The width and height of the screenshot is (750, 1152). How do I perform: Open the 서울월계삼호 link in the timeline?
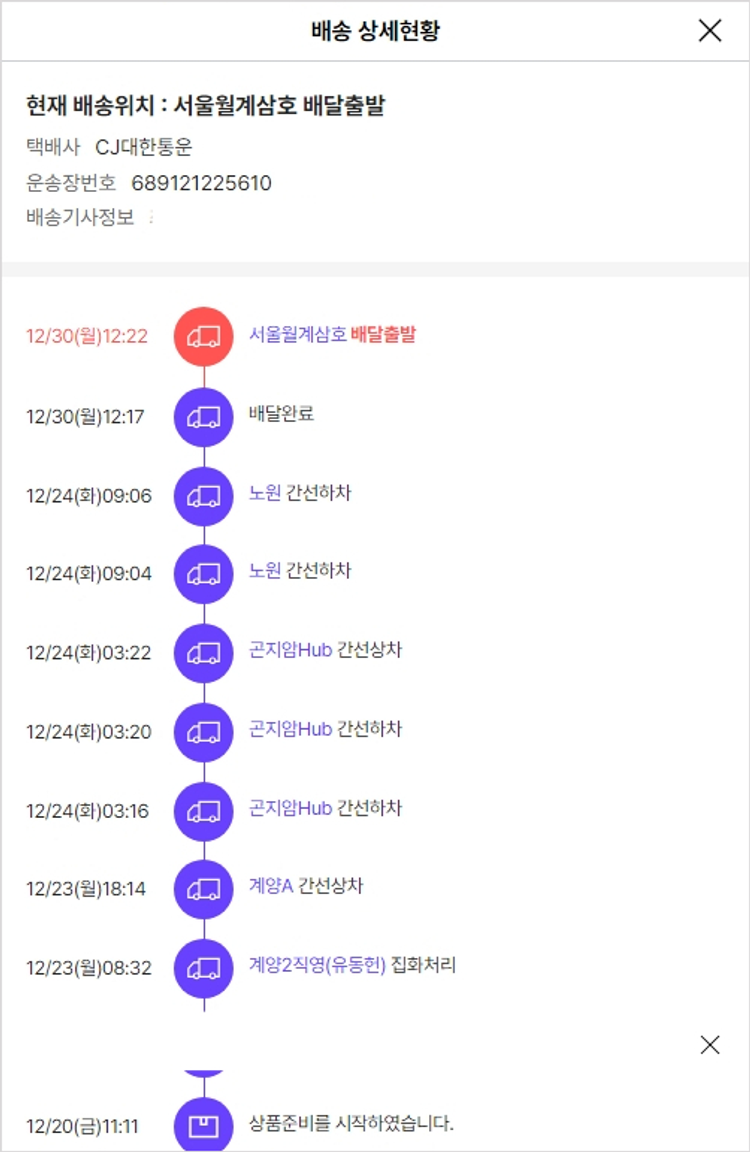click(x=298, y=334)
